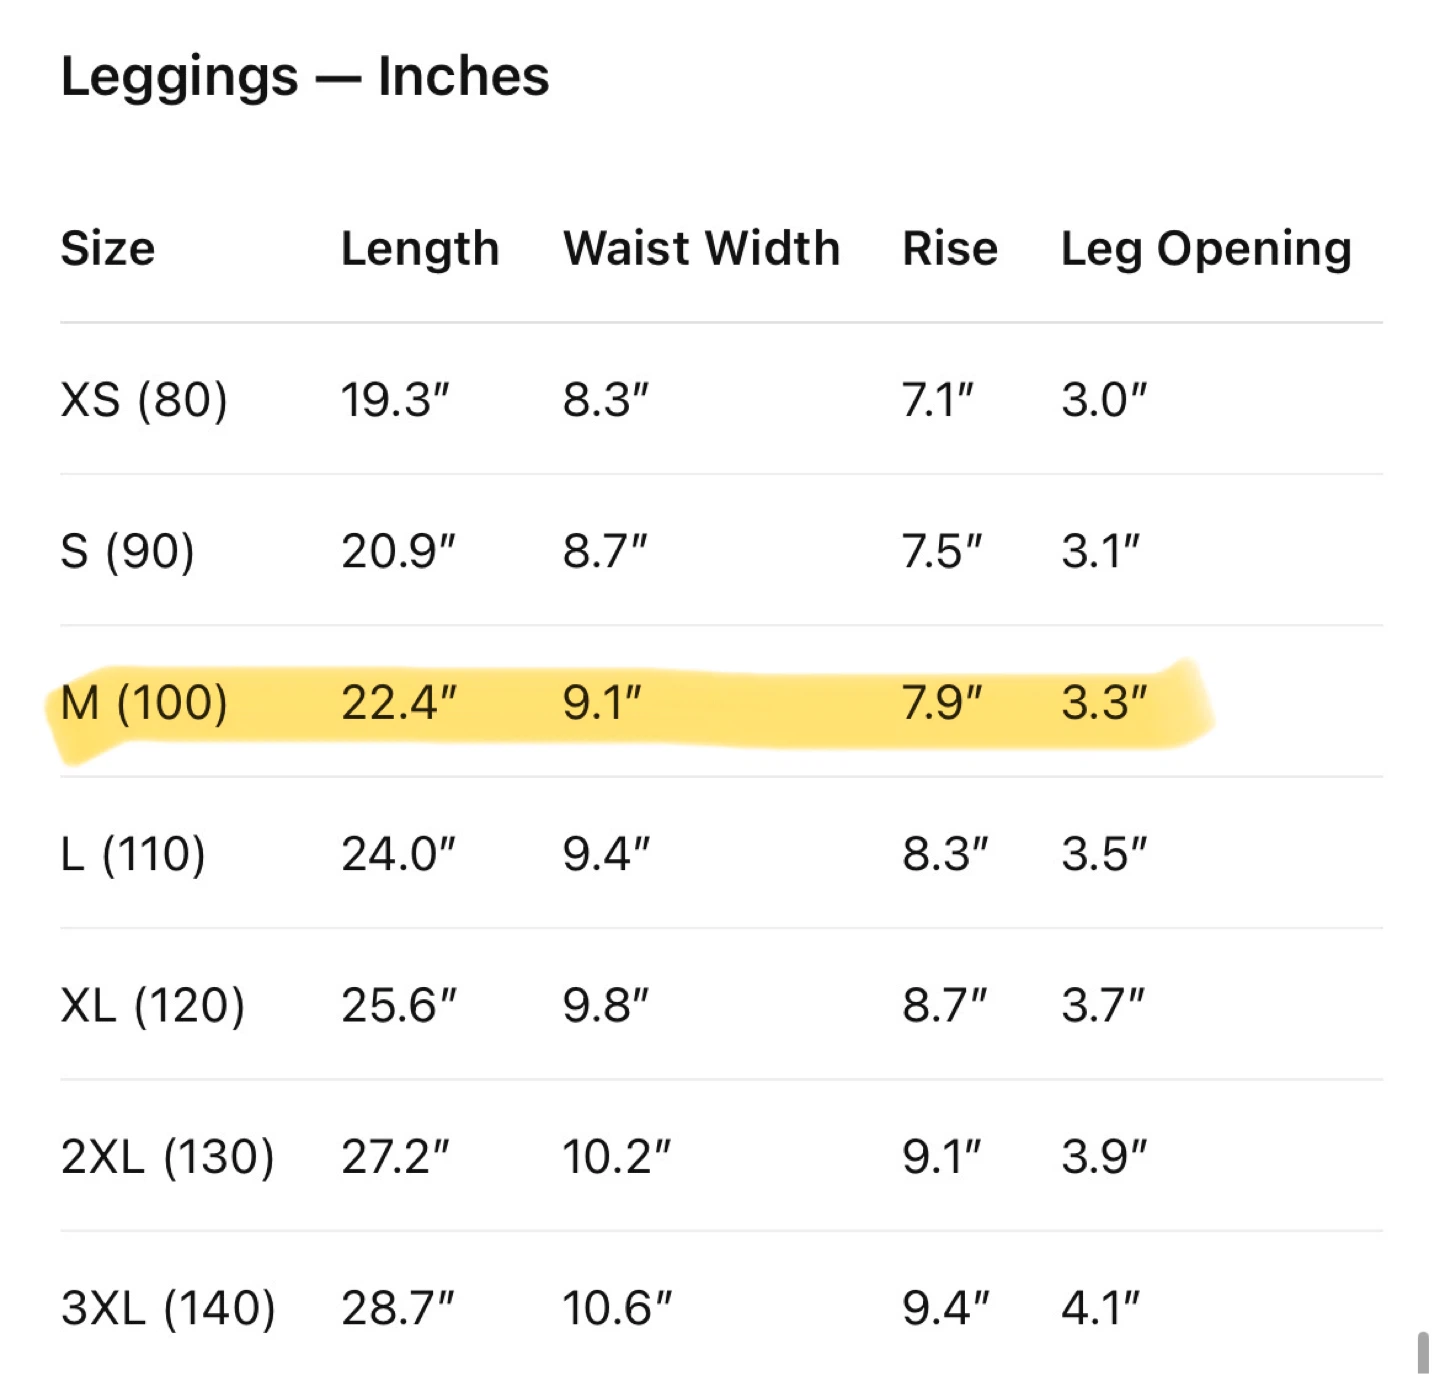Click the 22.4" length value for M

[399, 702]
